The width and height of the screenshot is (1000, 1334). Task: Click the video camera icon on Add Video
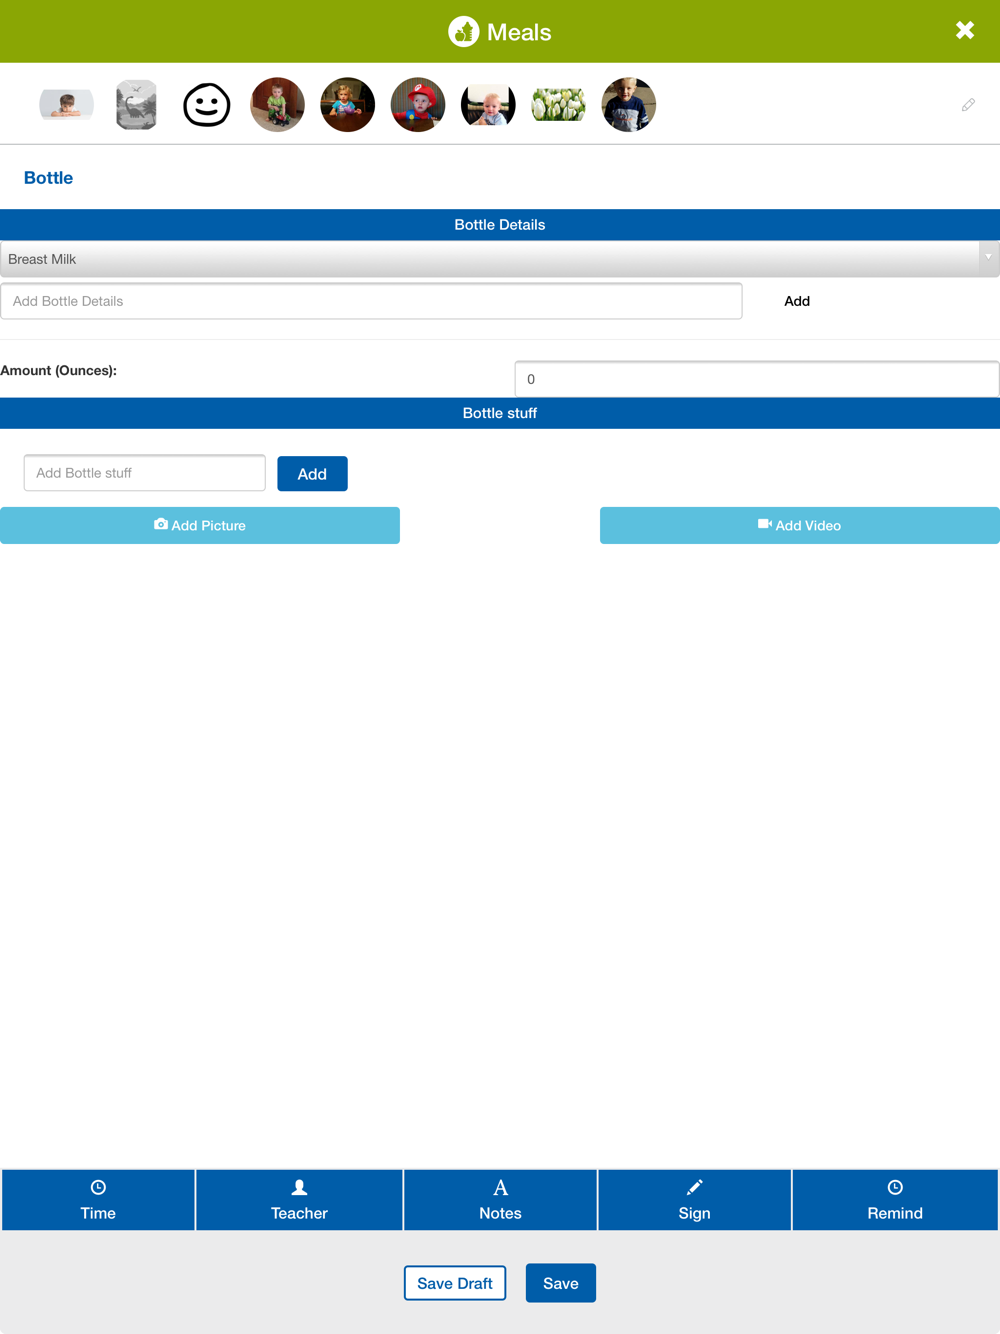[x=765, y=524]
